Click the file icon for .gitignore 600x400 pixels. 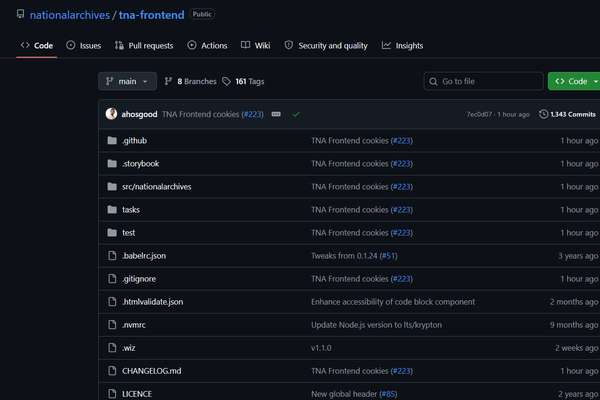(x=112, y=278)
